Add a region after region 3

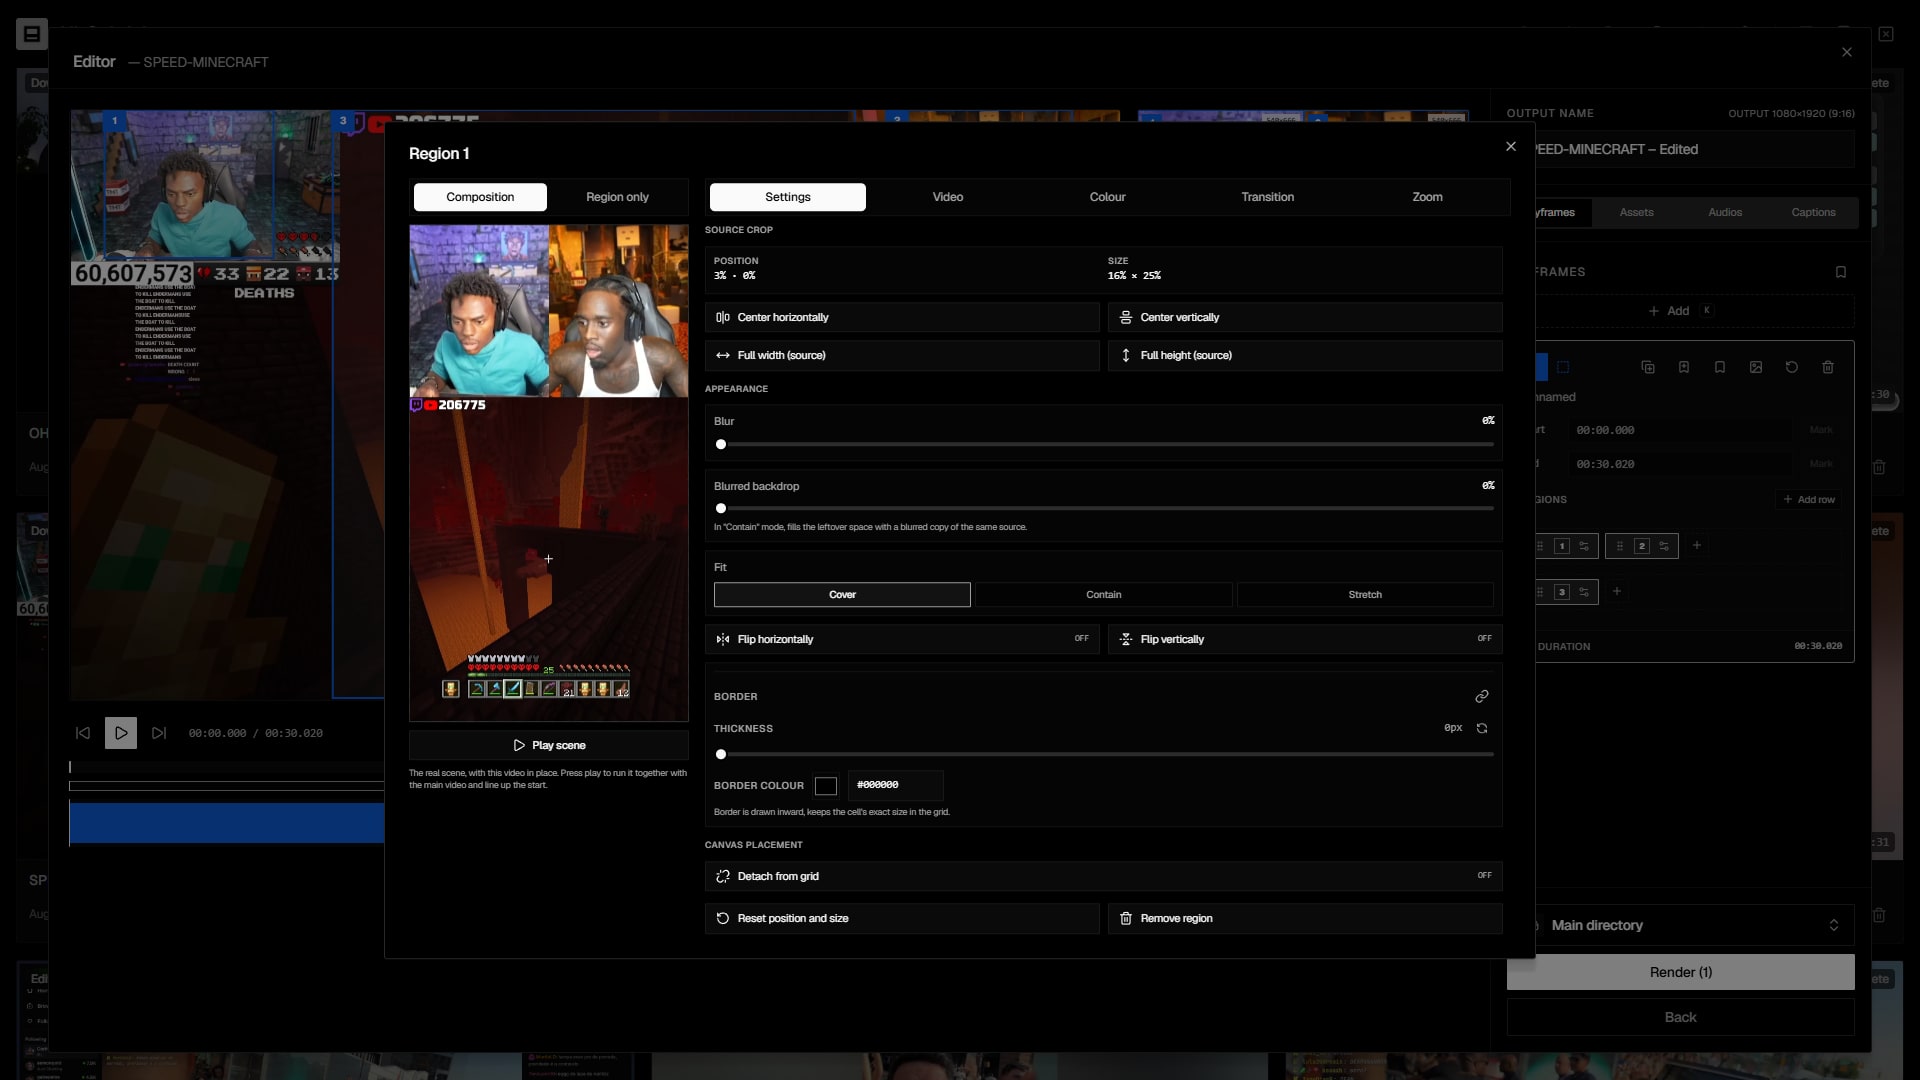click(x=1617, y=591)
